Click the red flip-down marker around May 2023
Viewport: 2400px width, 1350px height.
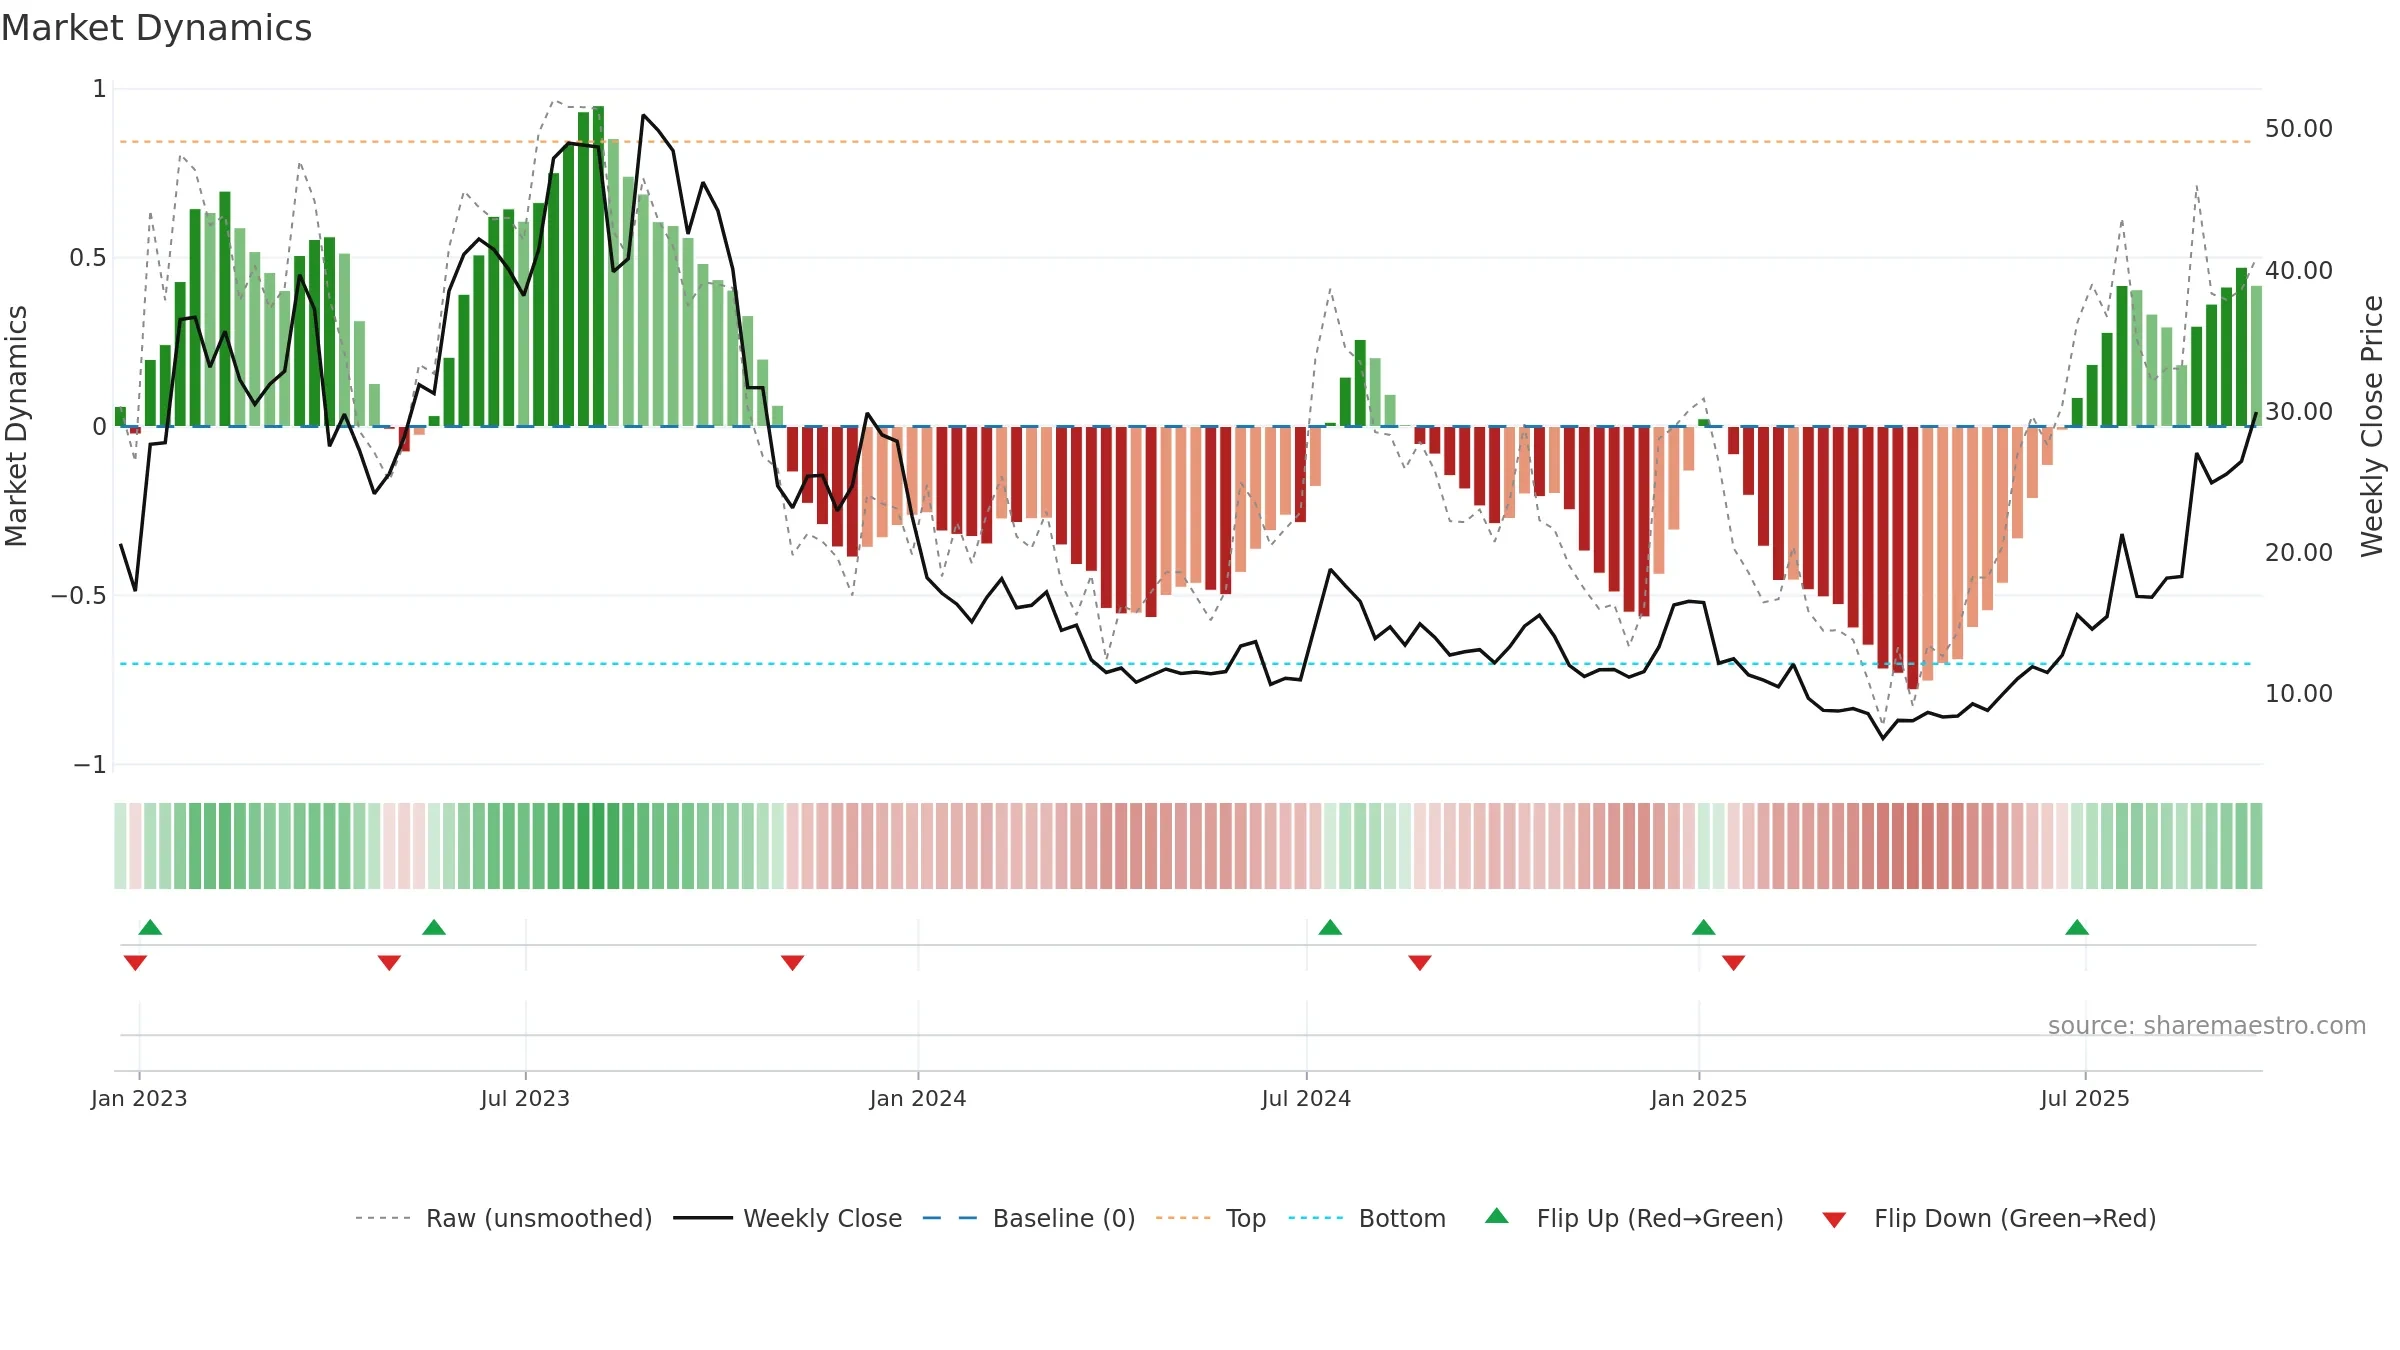(389, 963)
